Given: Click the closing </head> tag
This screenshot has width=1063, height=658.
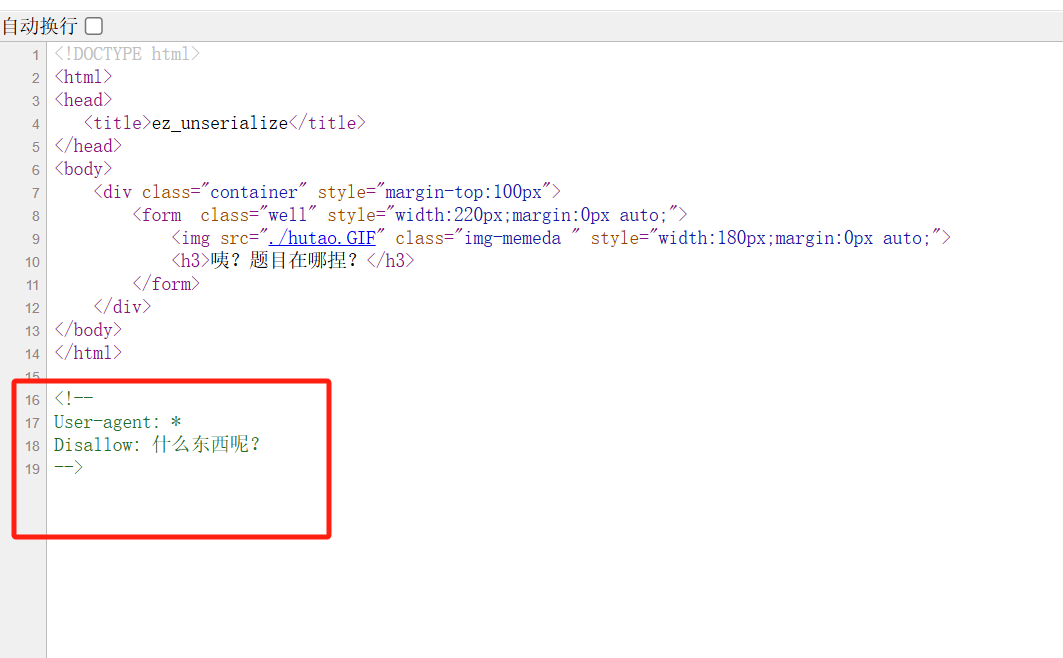Looking at the screenshot, I should 88,146.
